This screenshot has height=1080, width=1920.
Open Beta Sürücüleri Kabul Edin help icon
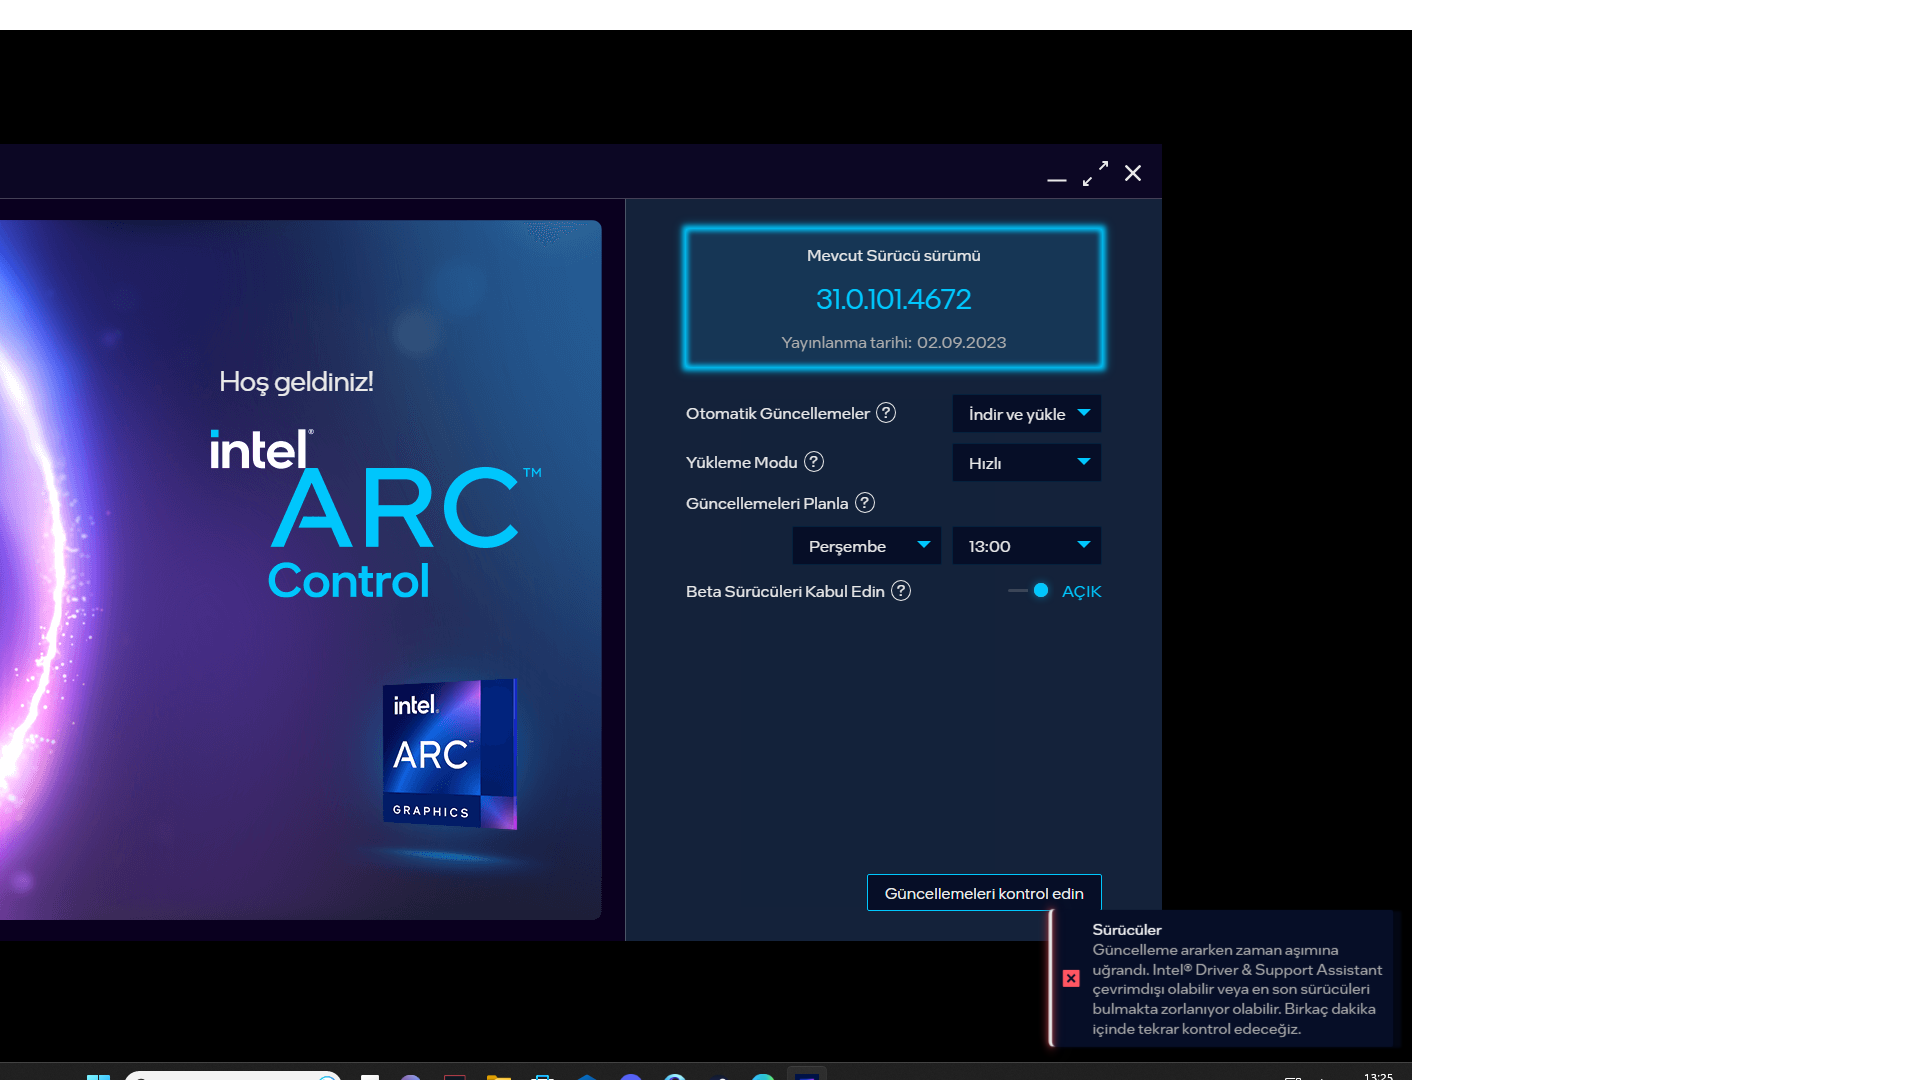coord(901,591)
